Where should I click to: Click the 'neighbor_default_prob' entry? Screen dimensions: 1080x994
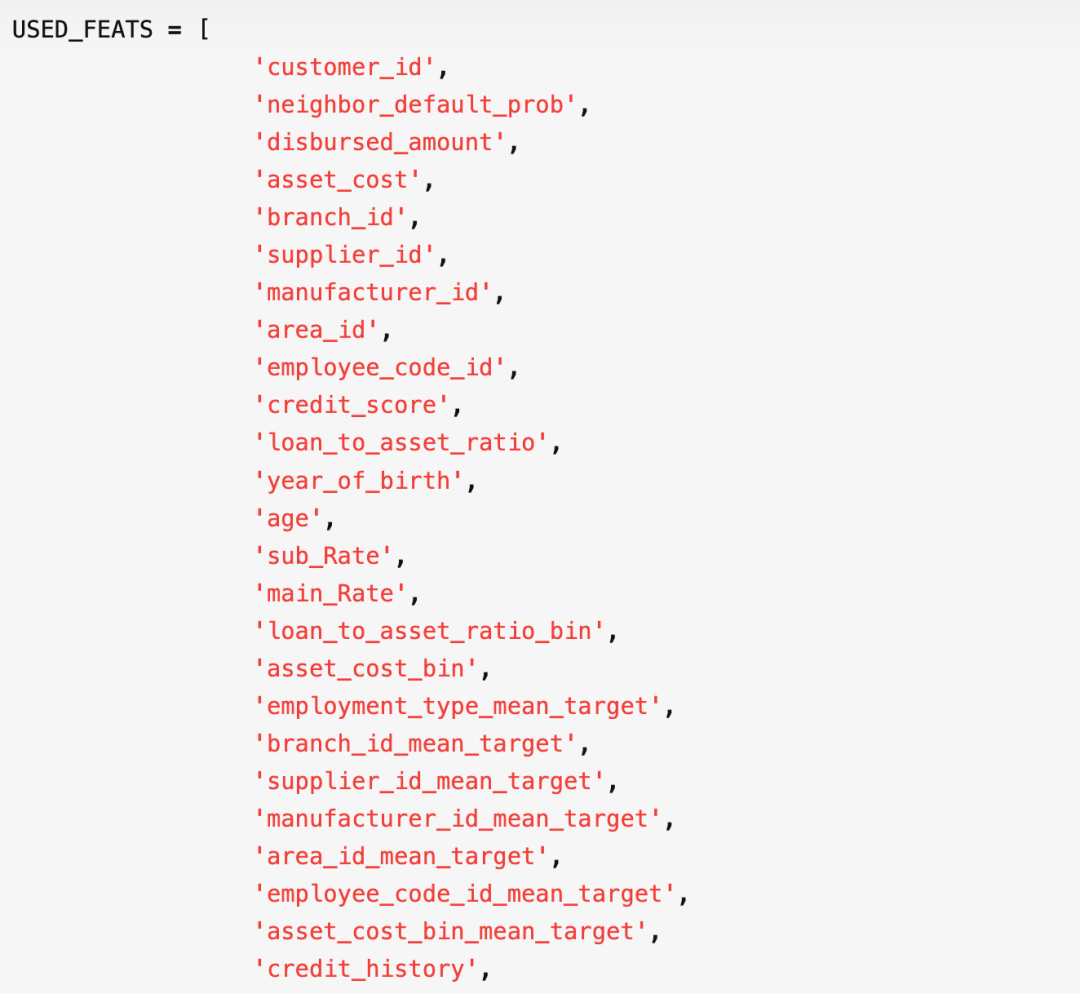[x=415, y=105]
